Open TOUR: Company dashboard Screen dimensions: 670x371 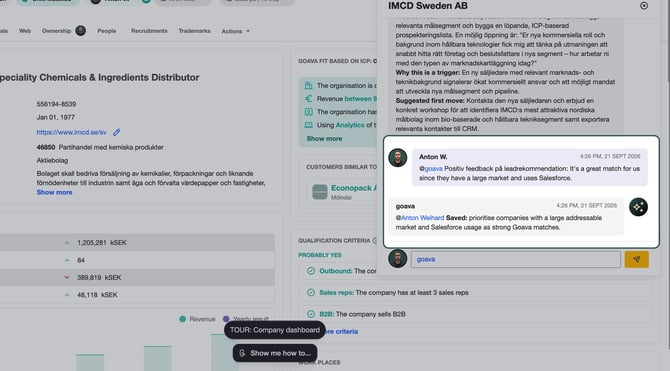pyautogui.click(x=275, y=330)
